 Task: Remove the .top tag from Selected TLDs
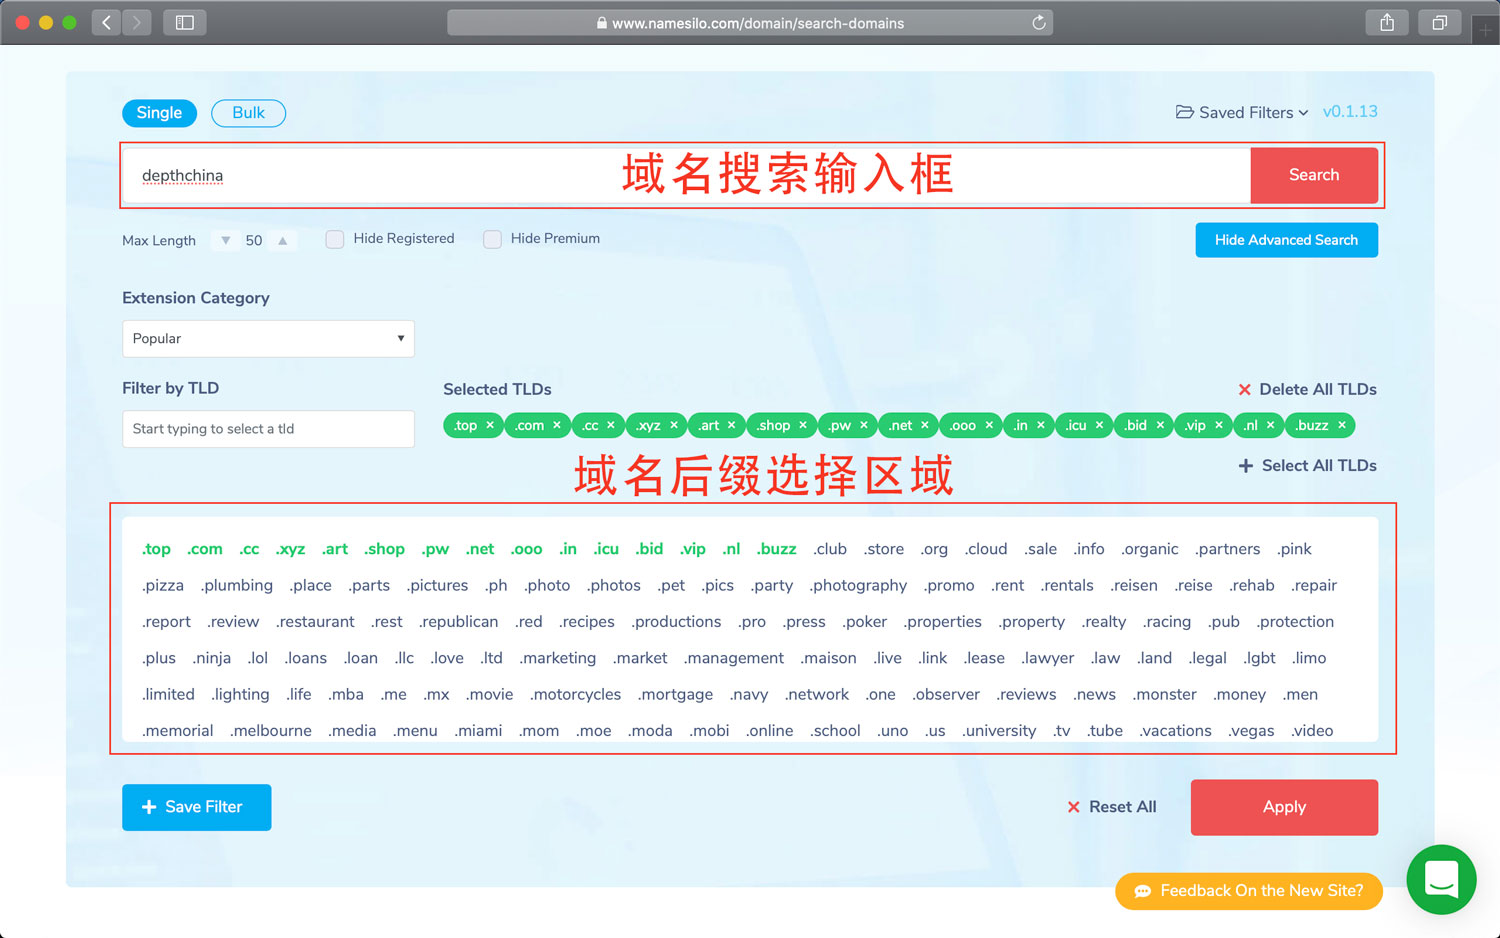[x=490, y=425]
